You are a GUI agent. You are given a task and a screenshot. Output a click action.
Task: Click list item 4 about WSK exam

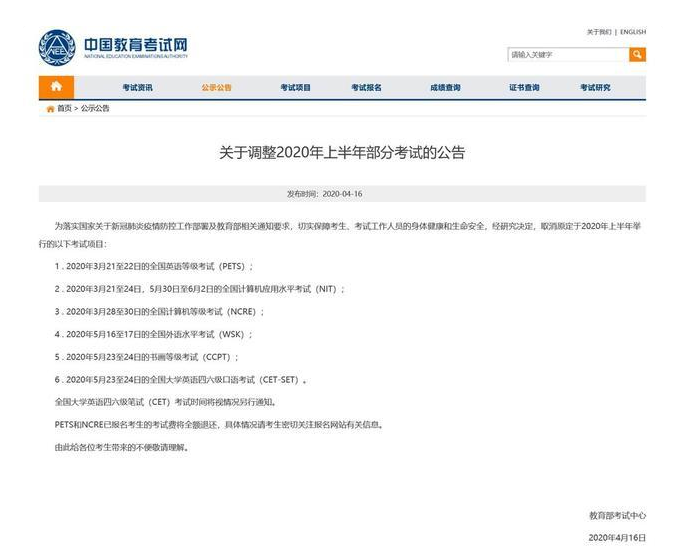[154, 334]
